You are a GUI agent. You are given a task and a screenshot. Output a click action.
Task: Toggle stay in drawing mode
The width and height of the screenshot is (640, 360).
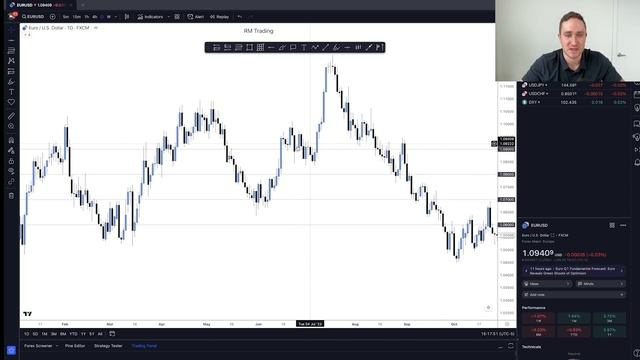coord(11,151)
